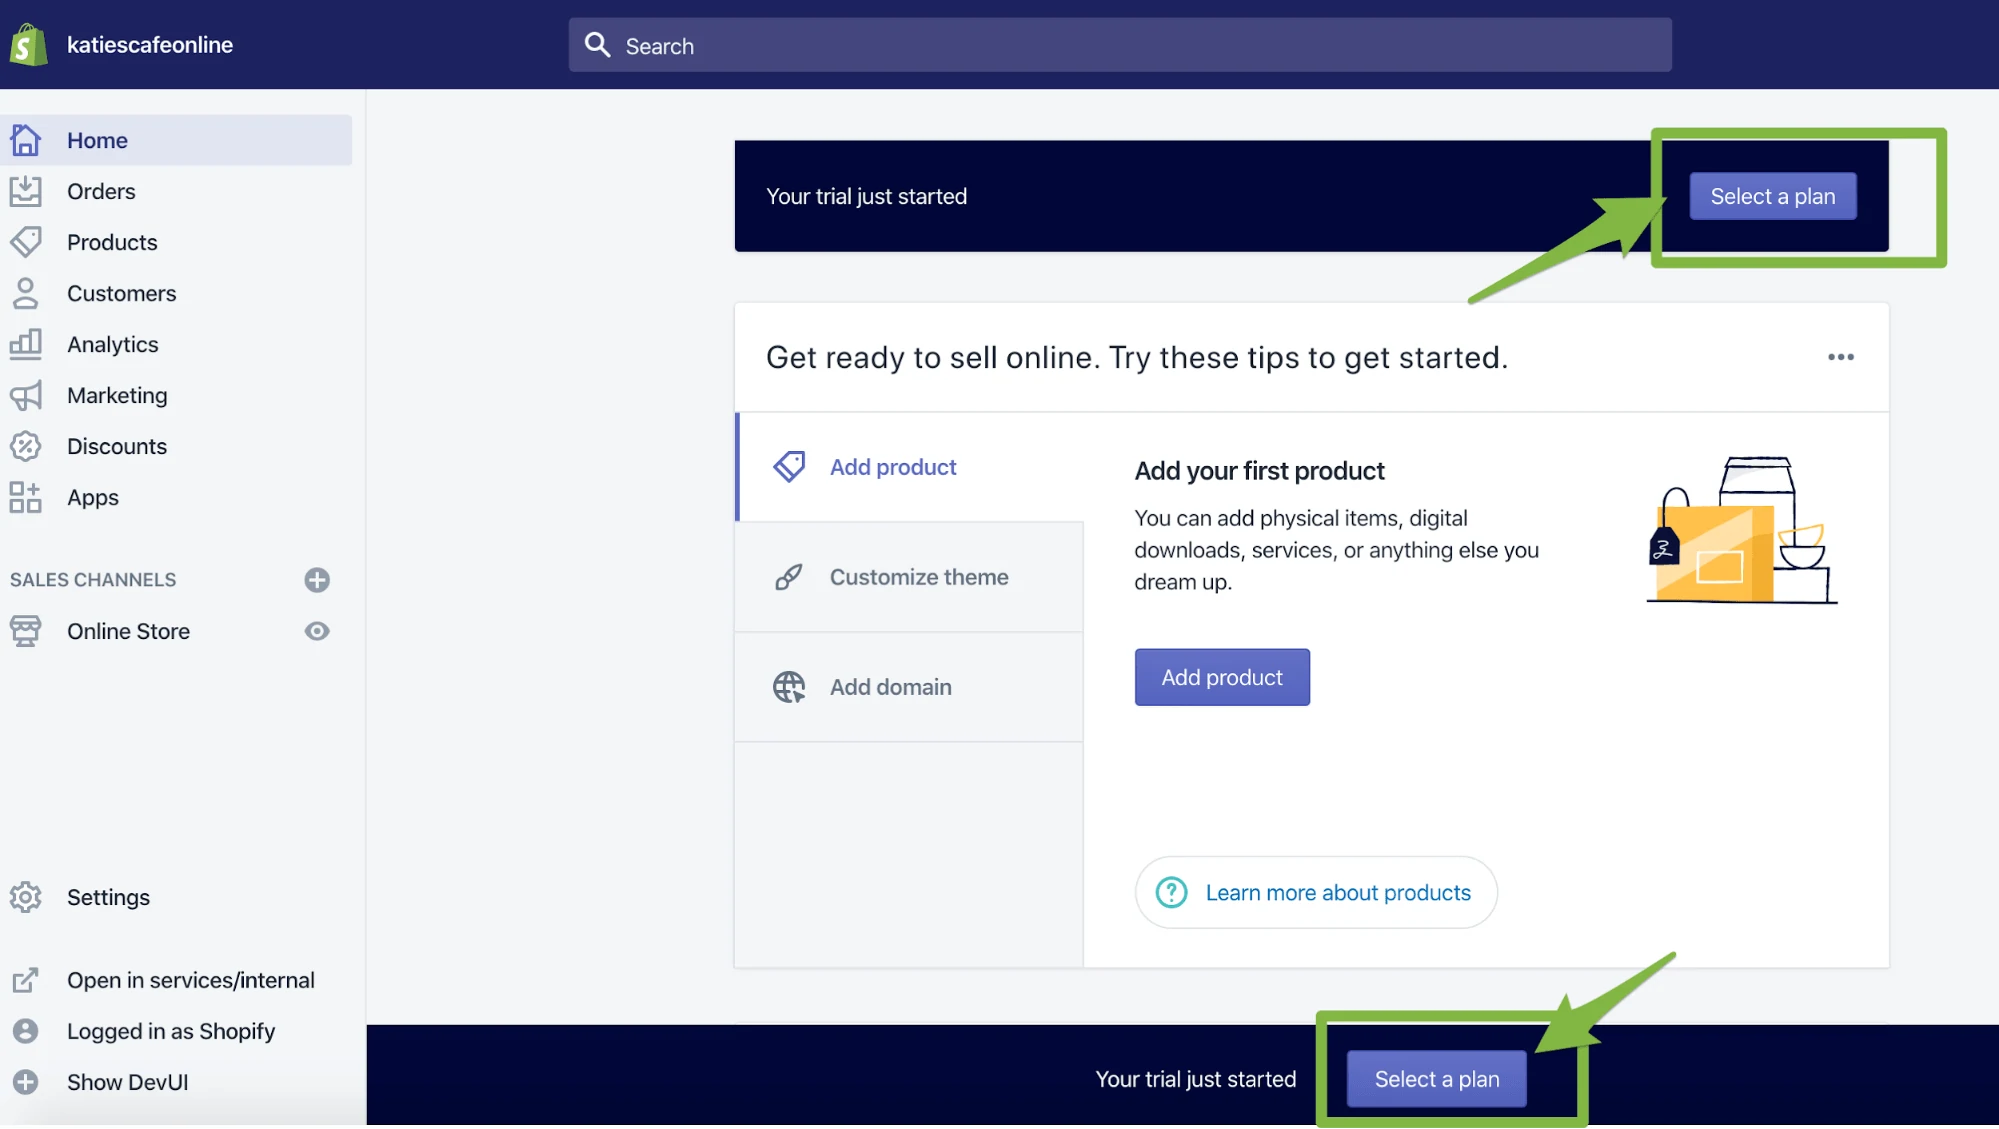Select the Add product option

(892, 467)
